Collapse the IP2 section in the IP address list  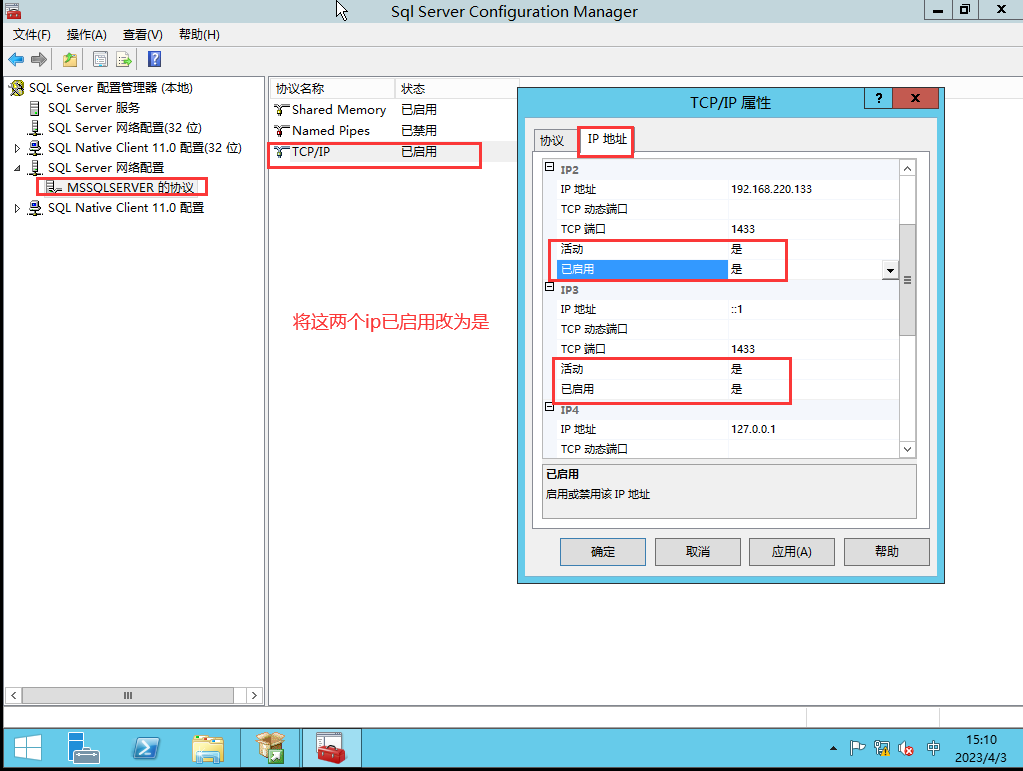[x=549, y=168]
